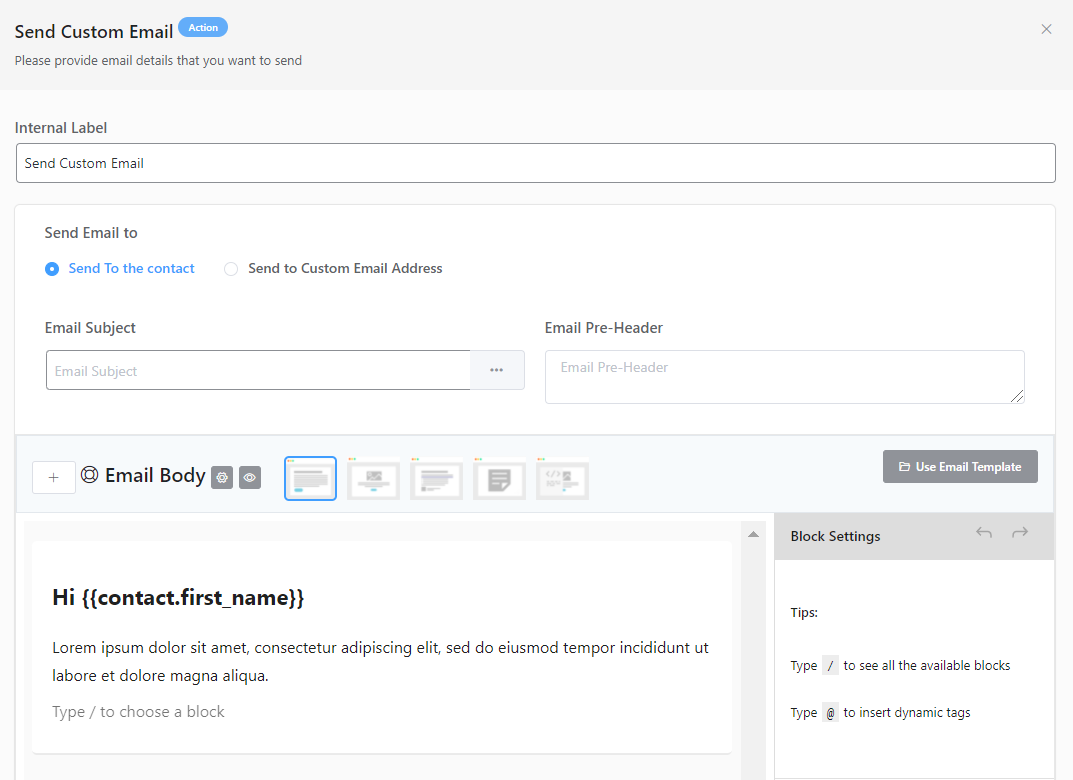The image size is (1073, 780).
Task: Click the Email Pre-Header text area
Action: click(x=784, y=377)
